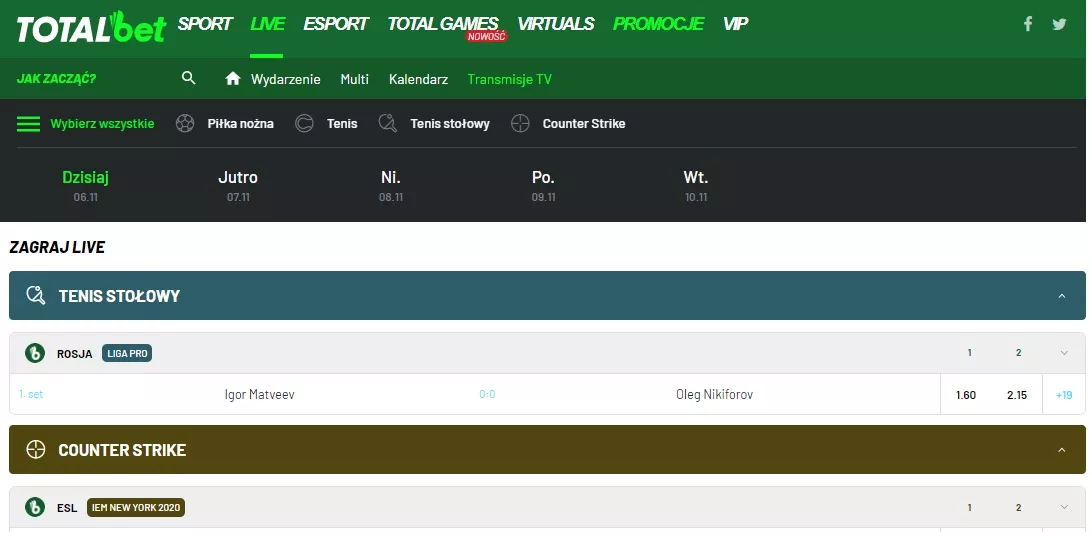Viewport: 1092px width, 536px height.
Task: Click the search magnifier icon
Action: point(189,78)
